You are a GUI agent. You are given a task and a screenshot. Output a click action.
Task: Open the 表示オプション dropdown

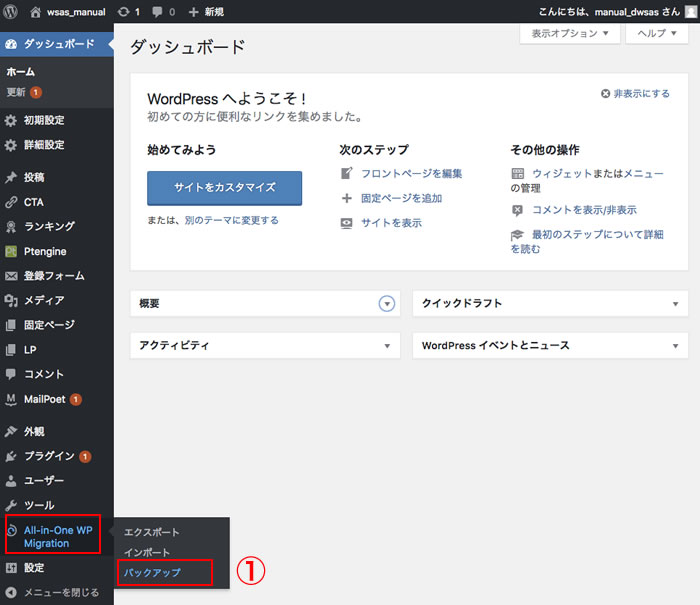click(563, 33)
